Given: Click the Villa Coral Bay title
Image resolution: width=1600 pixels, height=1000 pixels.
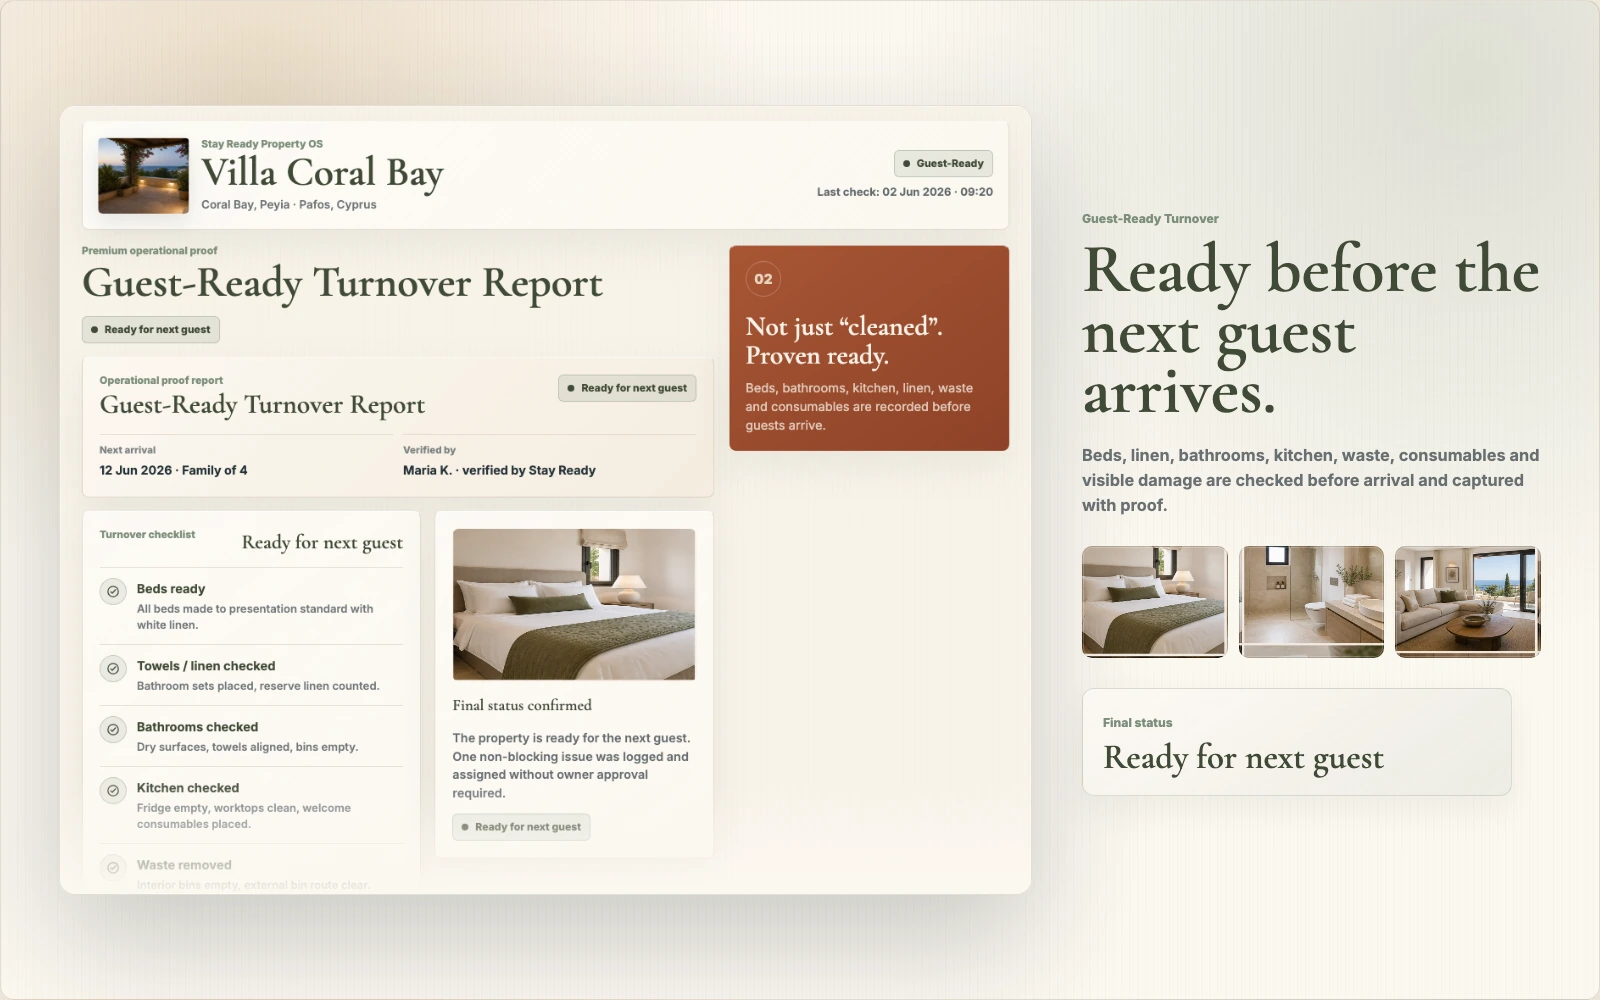Looking at the screenshot, I should tap(322, 173).
